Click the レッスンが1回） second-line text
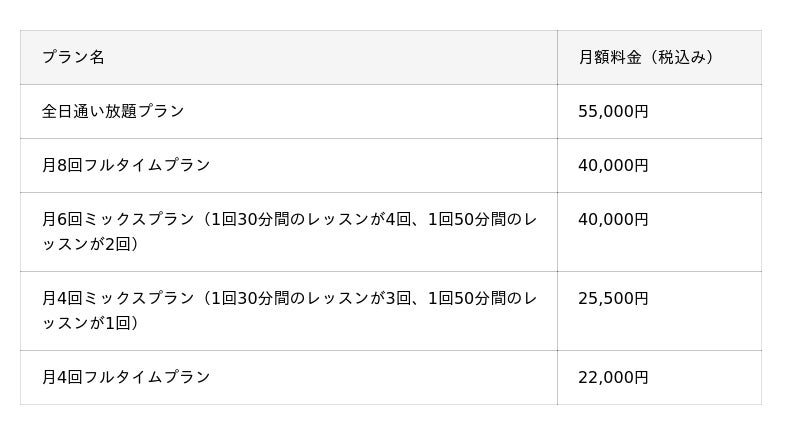Screen dimensions: 800x435 click(90, 323)
